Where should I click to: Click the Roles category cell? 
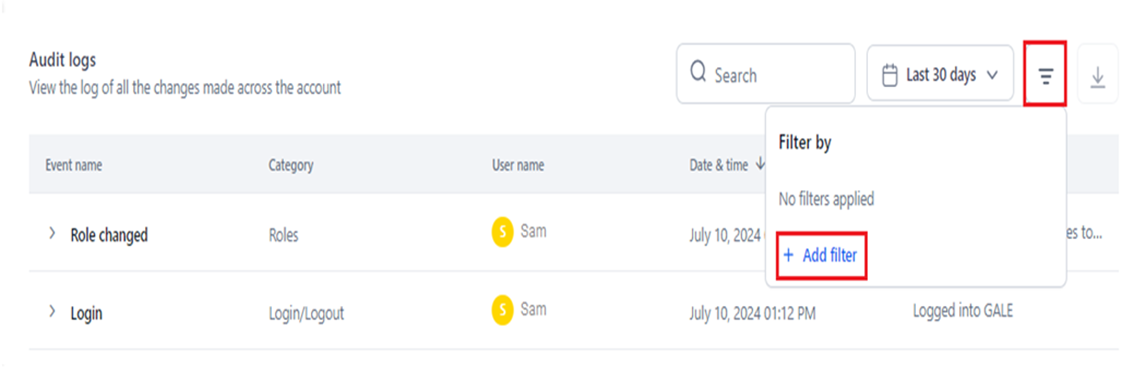click(x=284, y=234)
